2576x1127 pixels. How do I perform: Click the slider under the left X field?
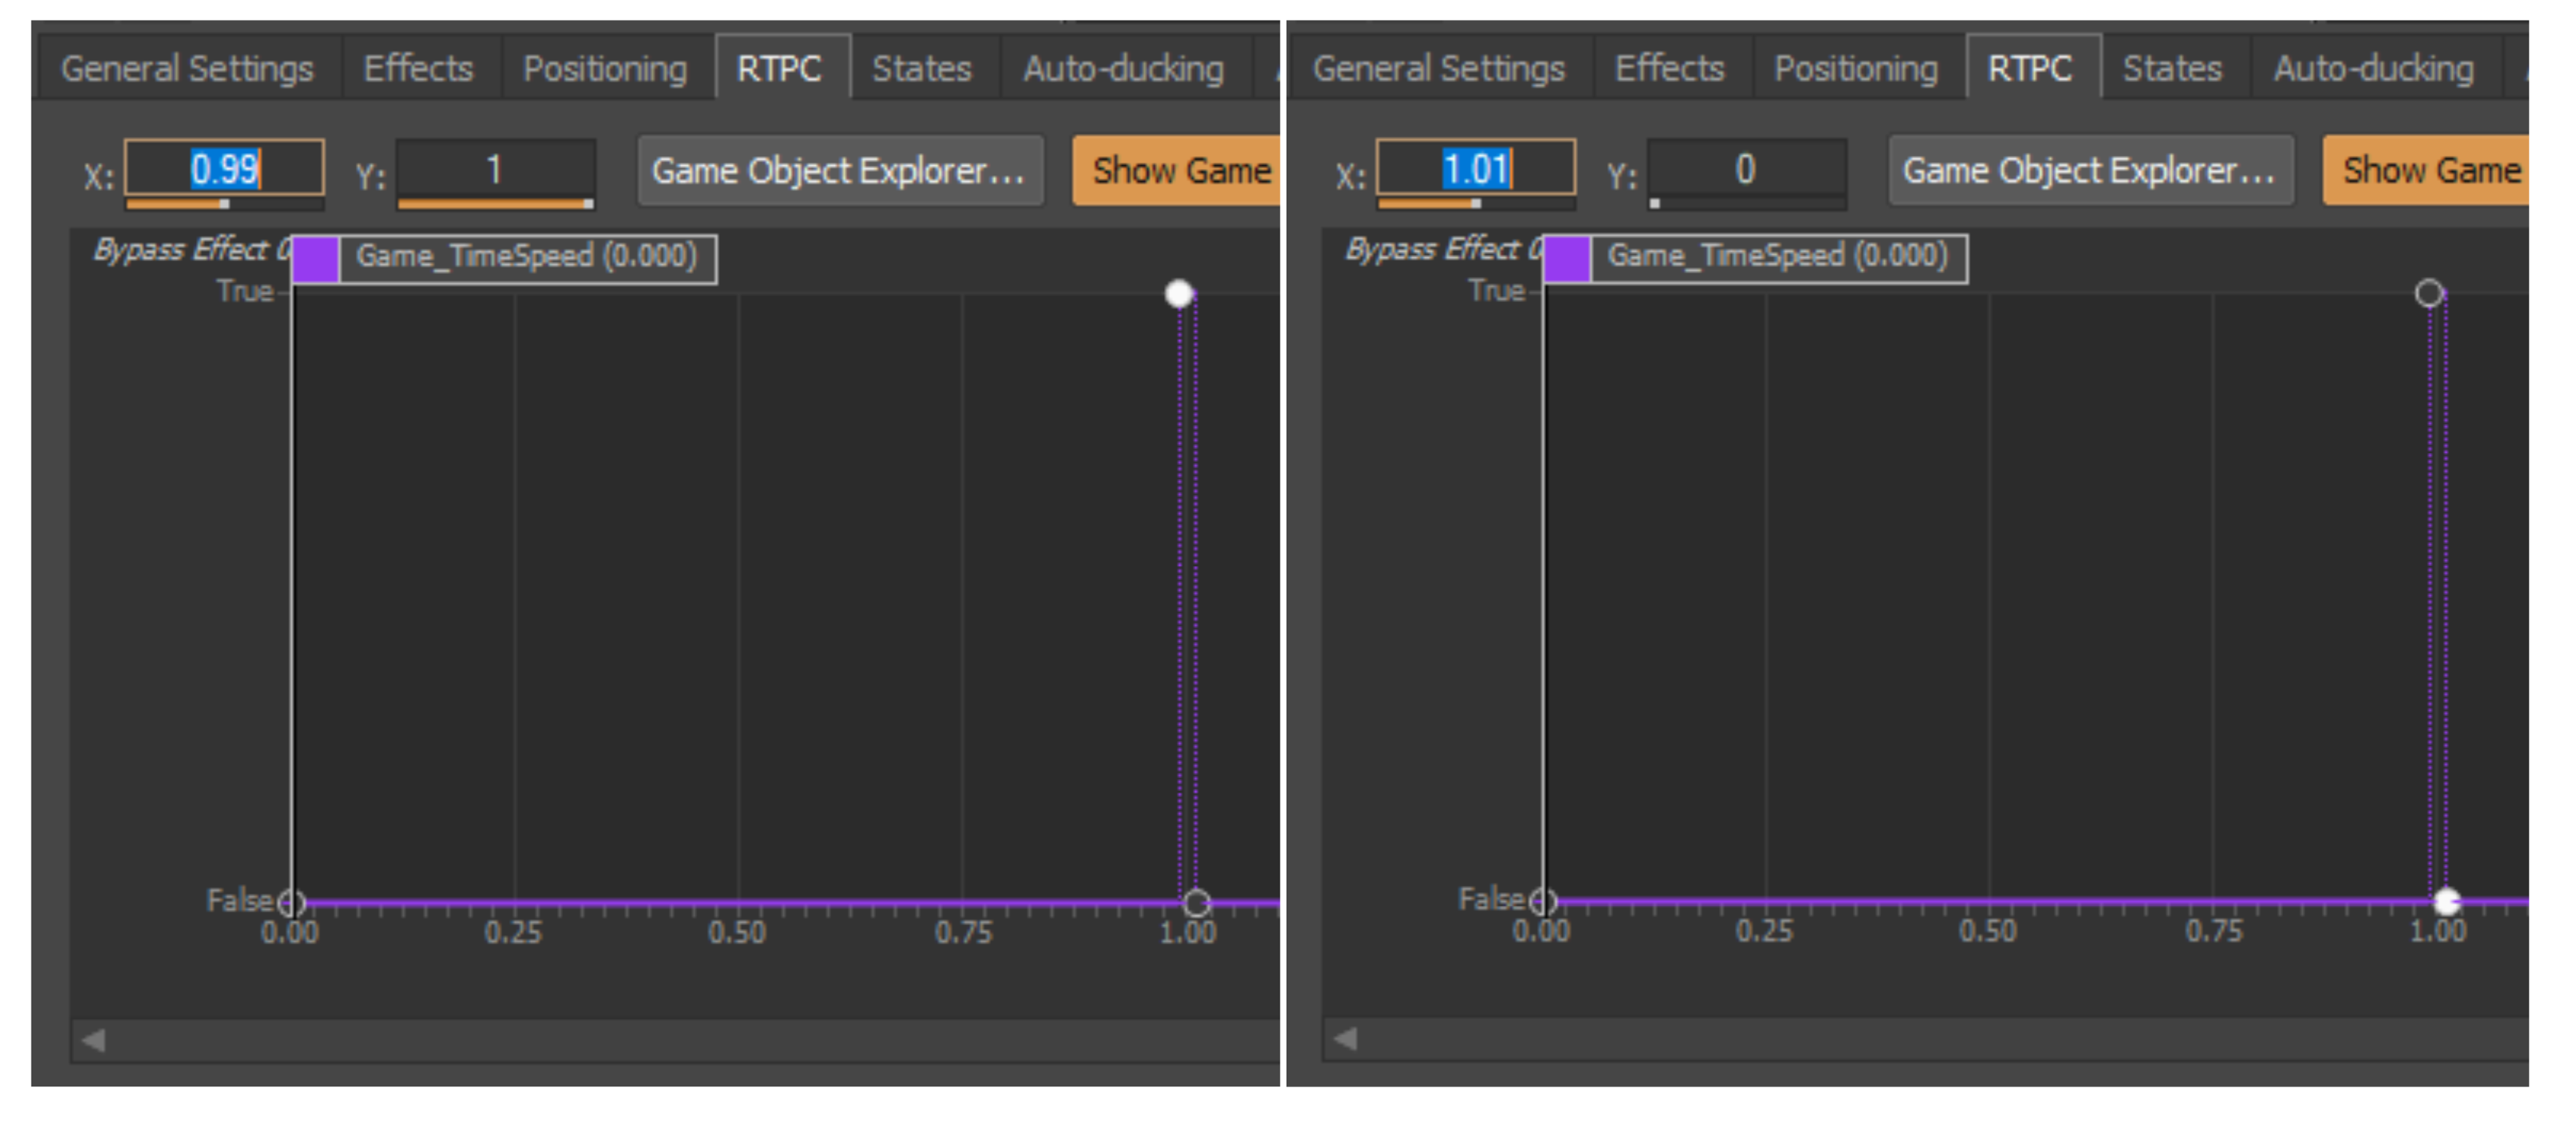tap(224, 204)
